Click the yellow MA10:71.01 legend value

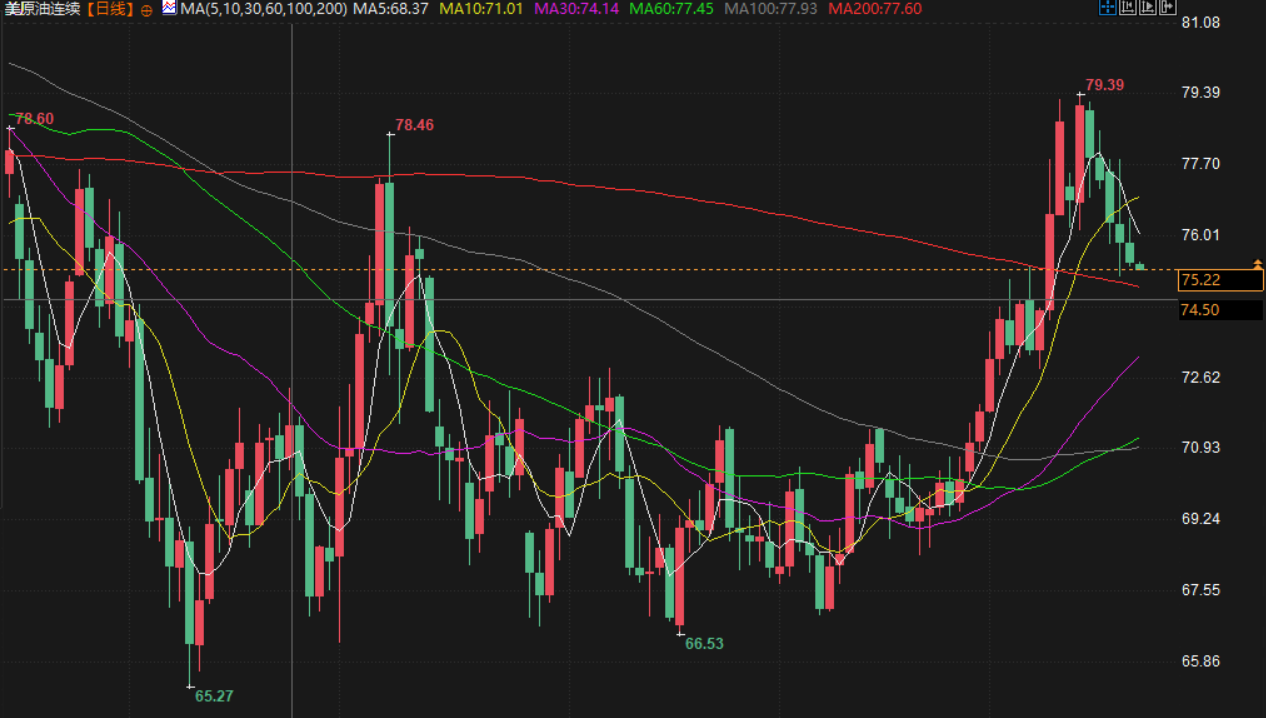click(481, 8)
